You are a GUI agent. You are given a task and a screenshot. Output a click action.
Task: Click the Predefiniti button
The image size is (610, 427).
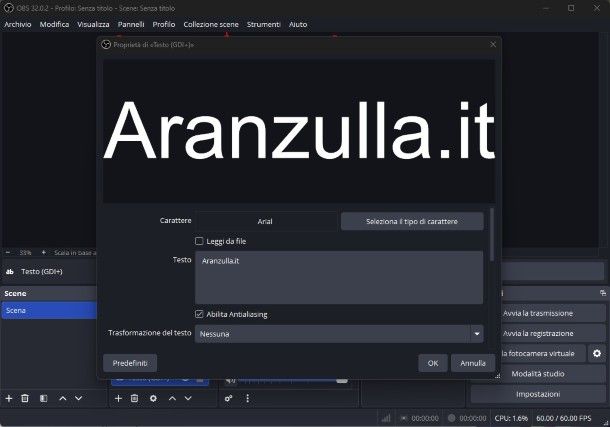pos(130,363)
